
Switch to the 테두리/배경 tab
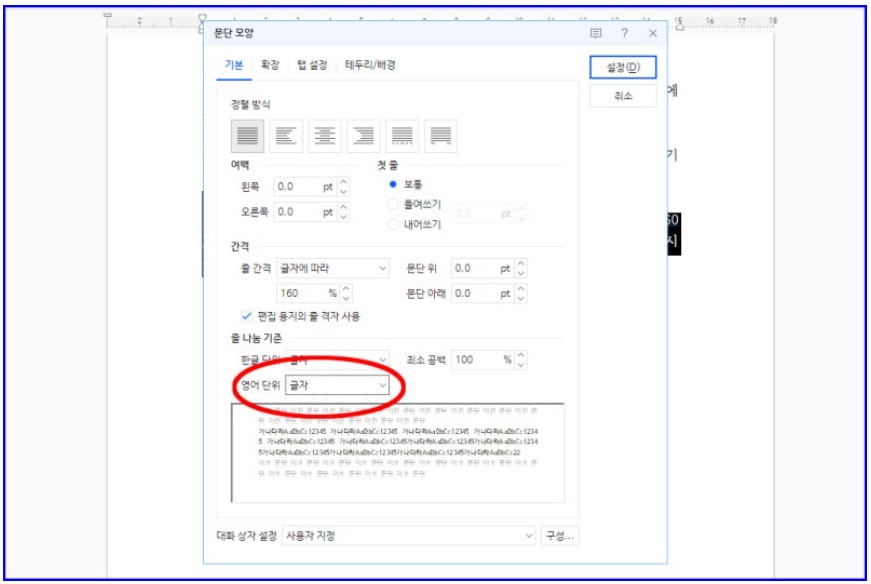[371, 65]
